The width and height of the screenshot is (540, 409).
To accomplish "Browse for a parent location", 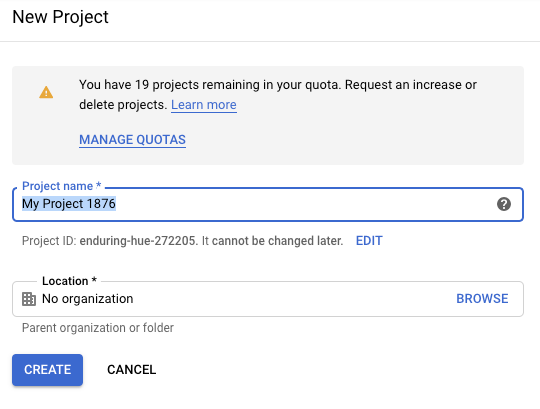I will coord(482,298).
